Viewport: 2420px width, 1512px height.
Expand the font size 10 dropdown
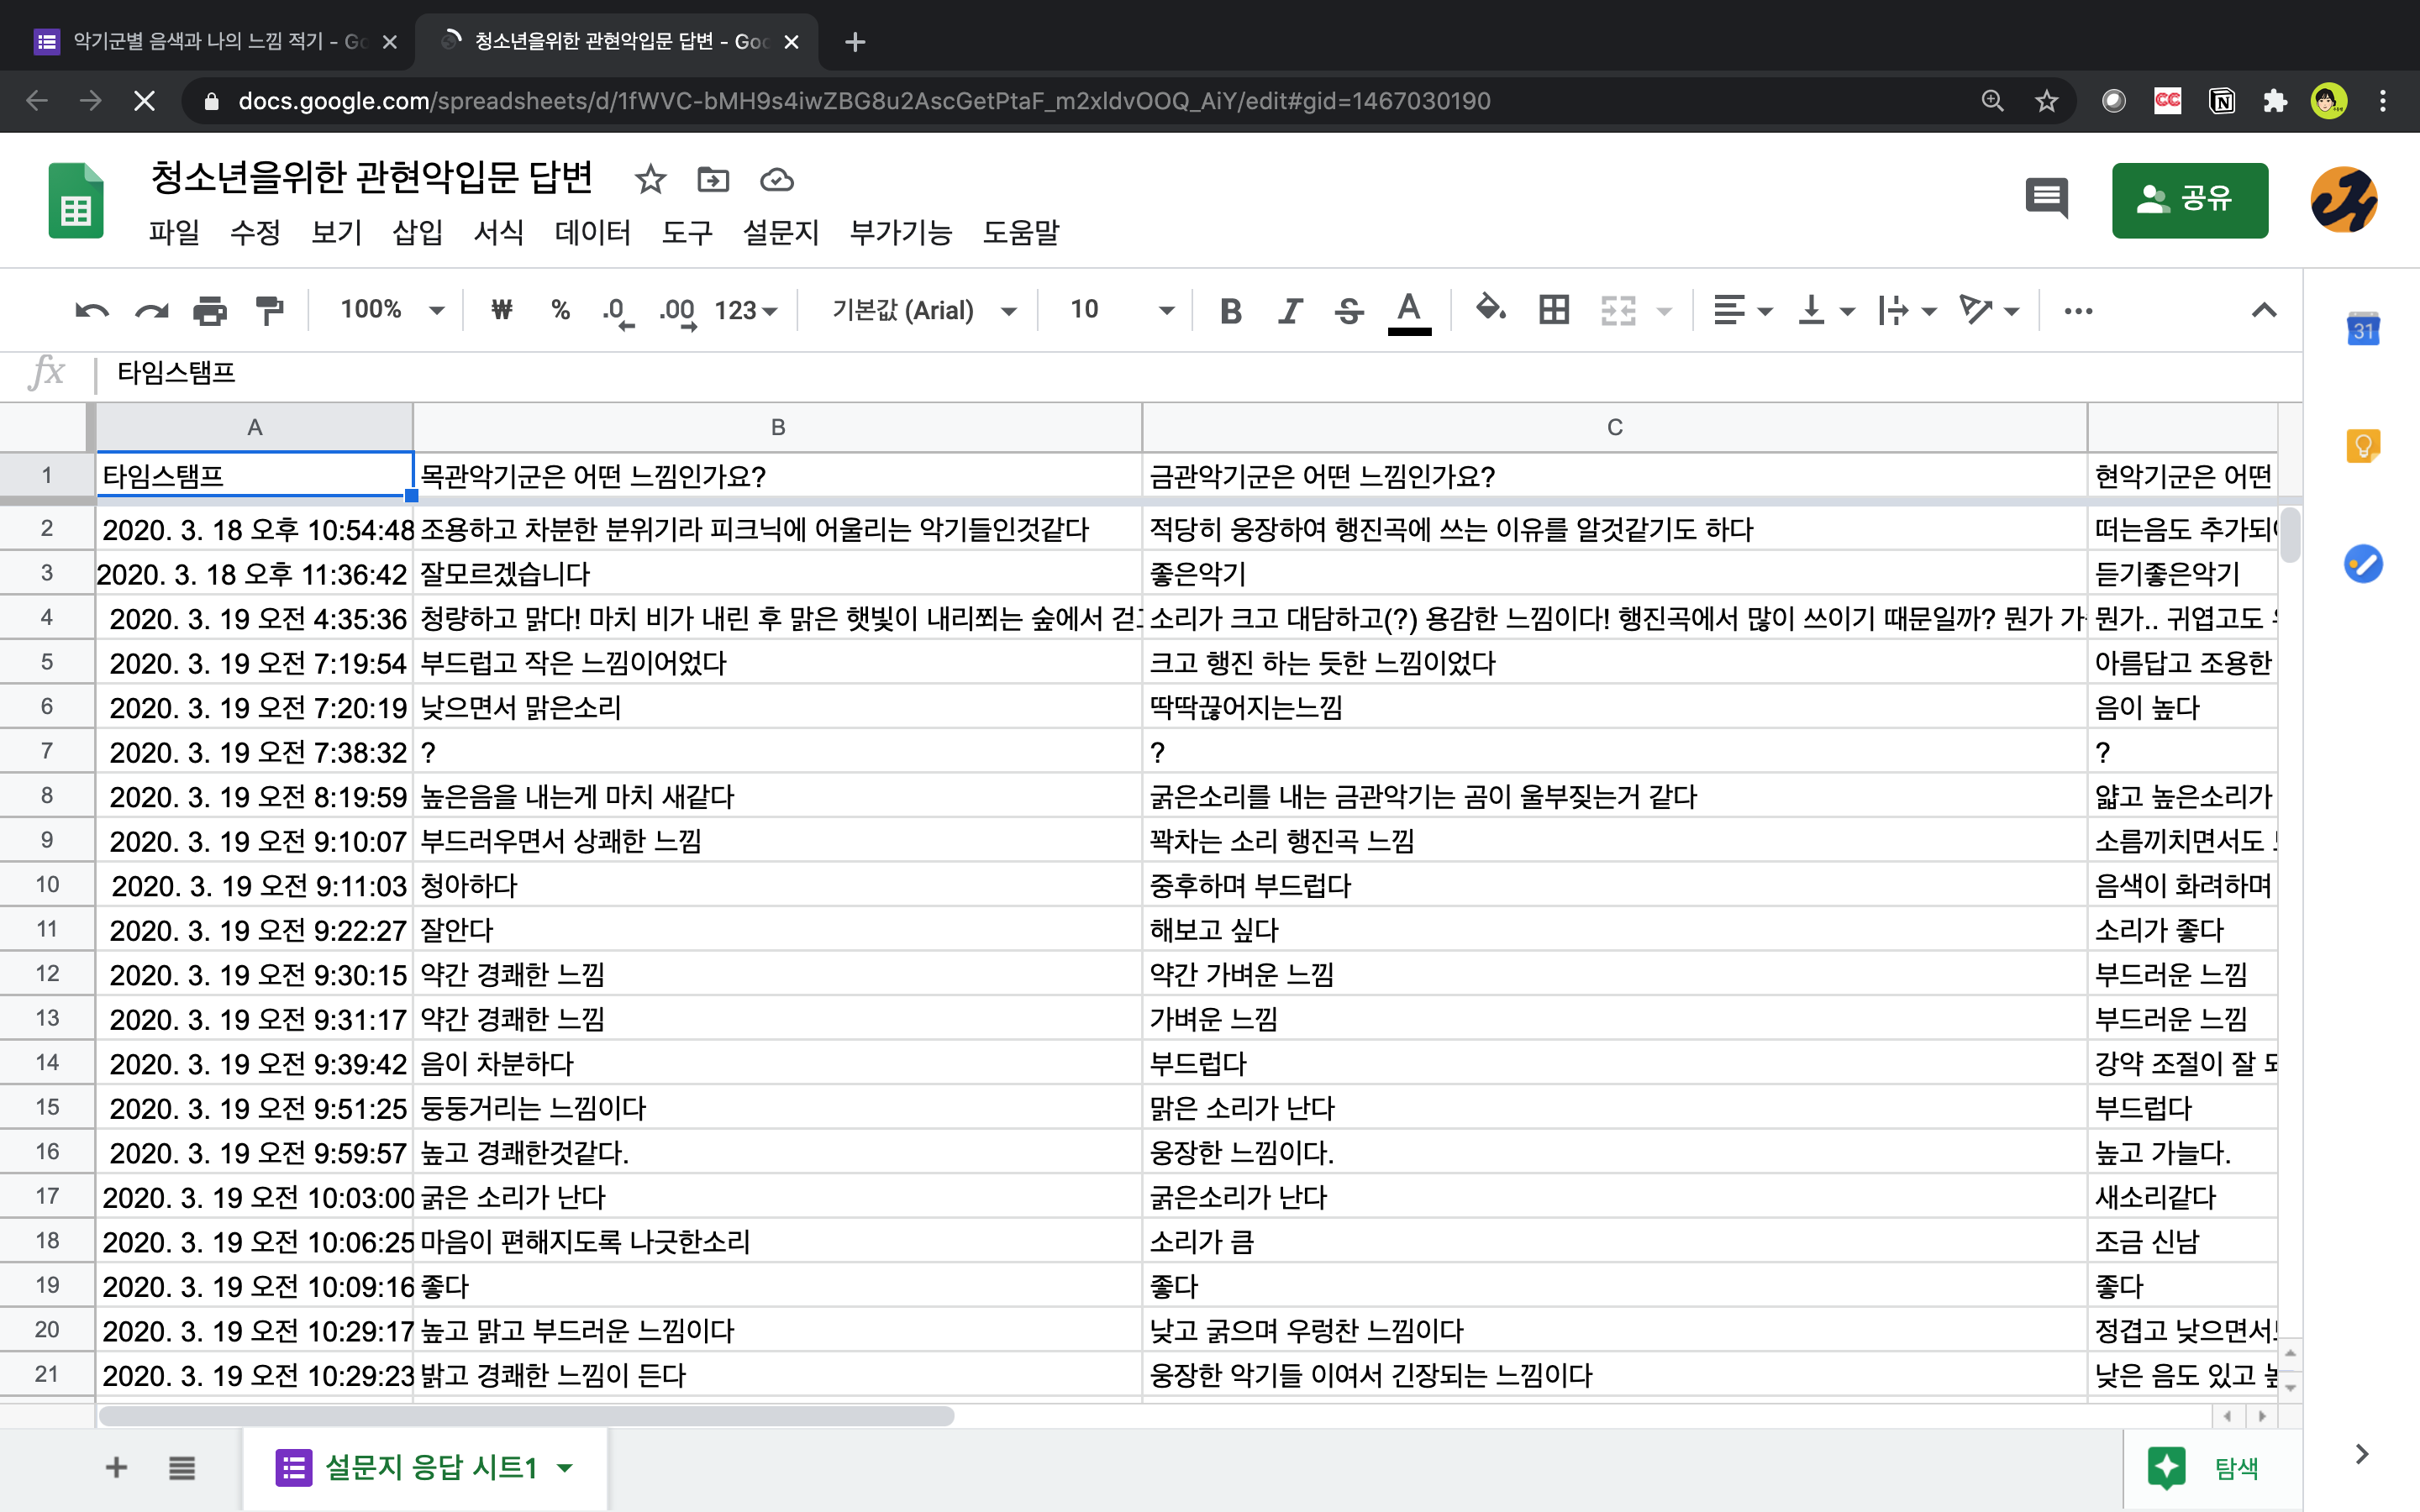[1120, 310]
